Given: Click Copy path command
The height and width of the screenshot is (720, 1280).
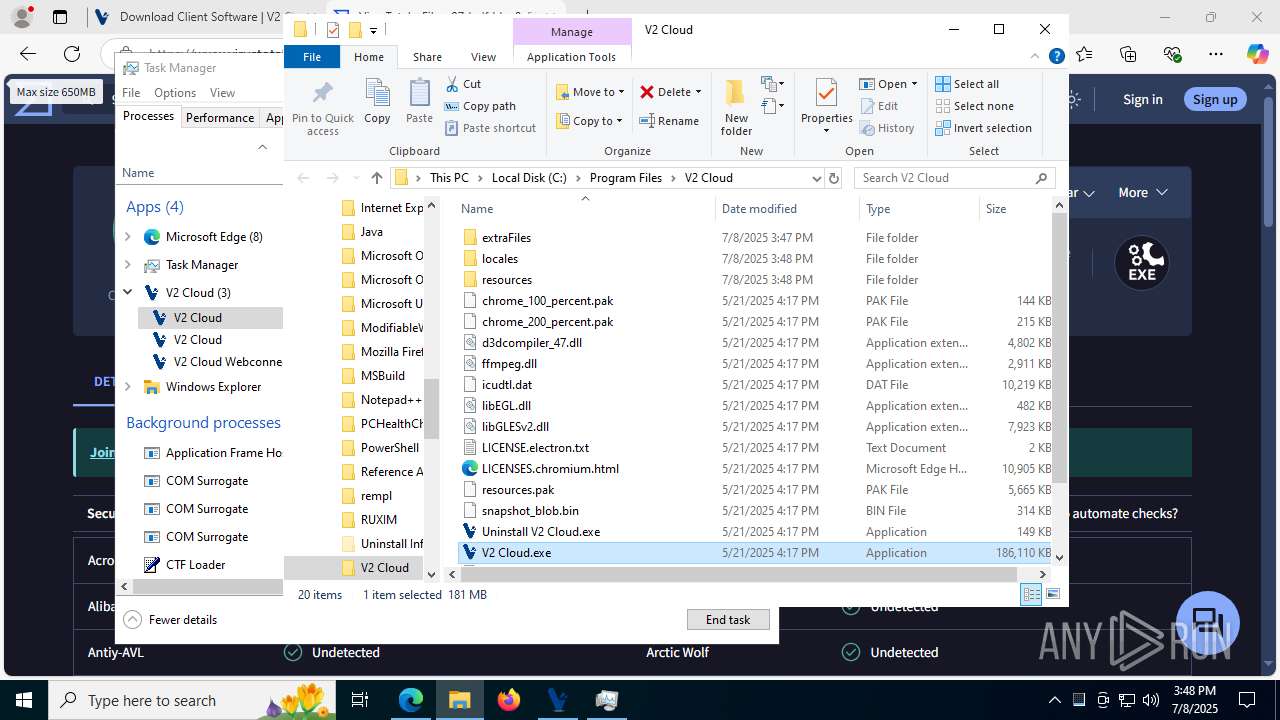Looking at the screenshot, I should point(480,106).
